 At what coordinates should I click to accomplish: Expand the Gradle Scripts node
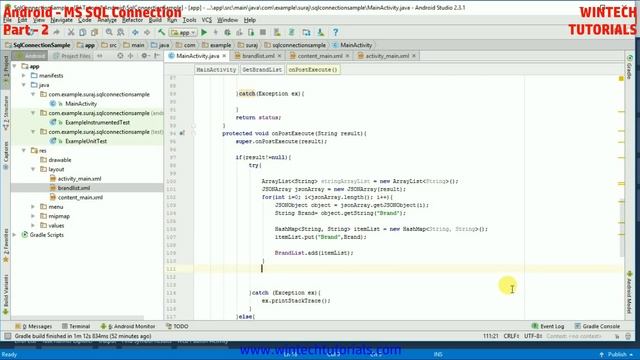[x=15, y=235]
